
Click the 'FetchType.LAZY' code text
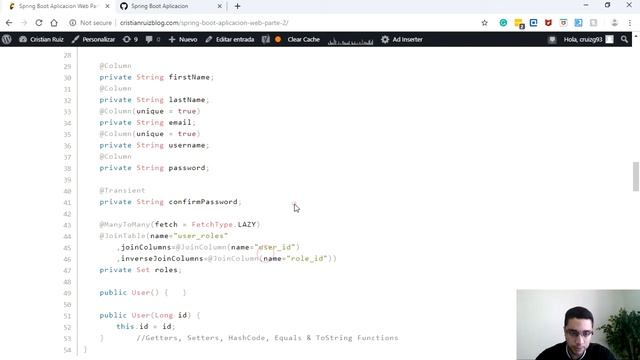pyautogui.click(x=224, y=224)
